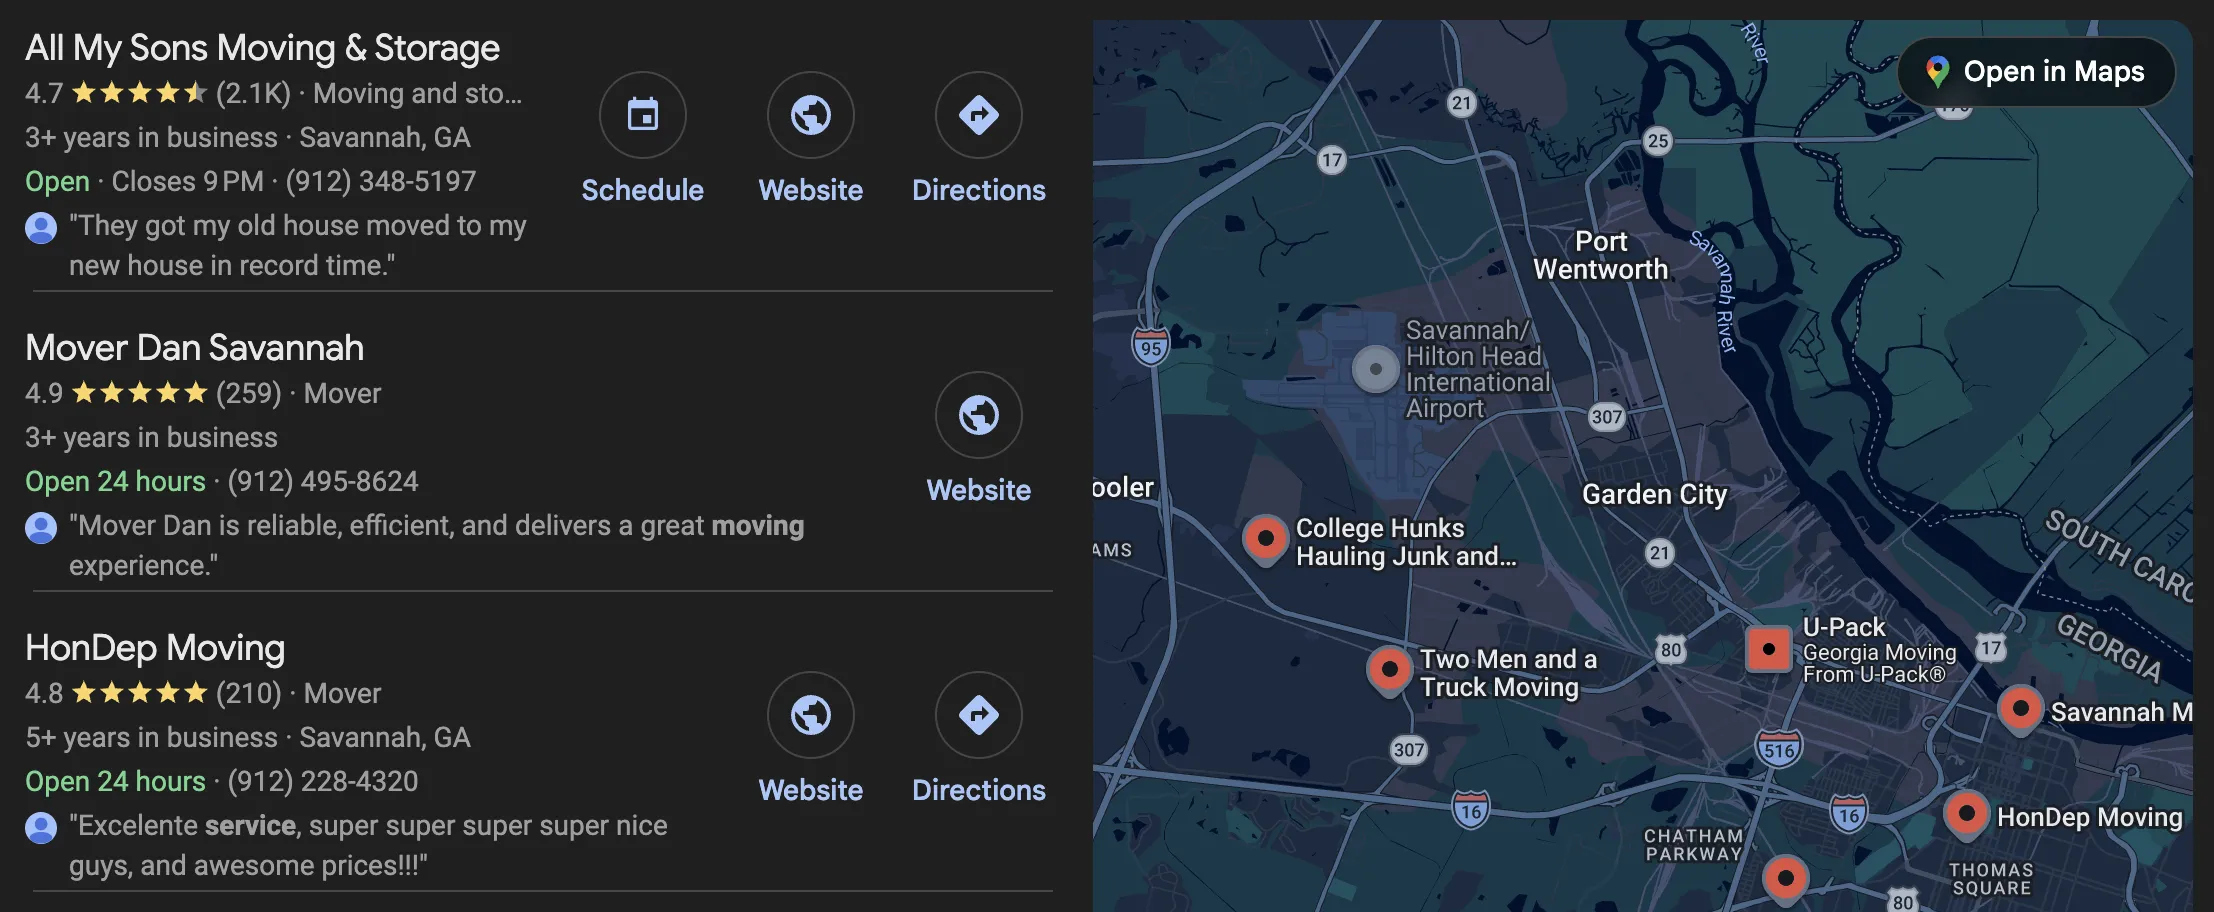Select the Mover Dan Savannah listing
The image size is (2214, 912).
194,347
